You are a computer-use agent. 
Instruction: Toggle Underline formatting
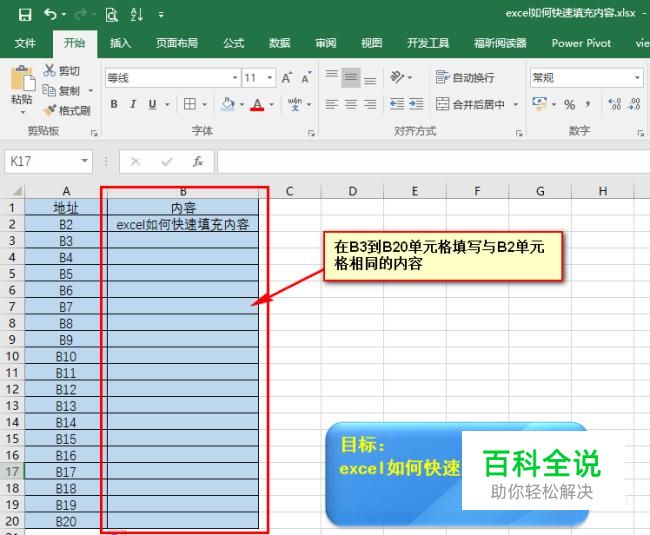pos(153,104)
